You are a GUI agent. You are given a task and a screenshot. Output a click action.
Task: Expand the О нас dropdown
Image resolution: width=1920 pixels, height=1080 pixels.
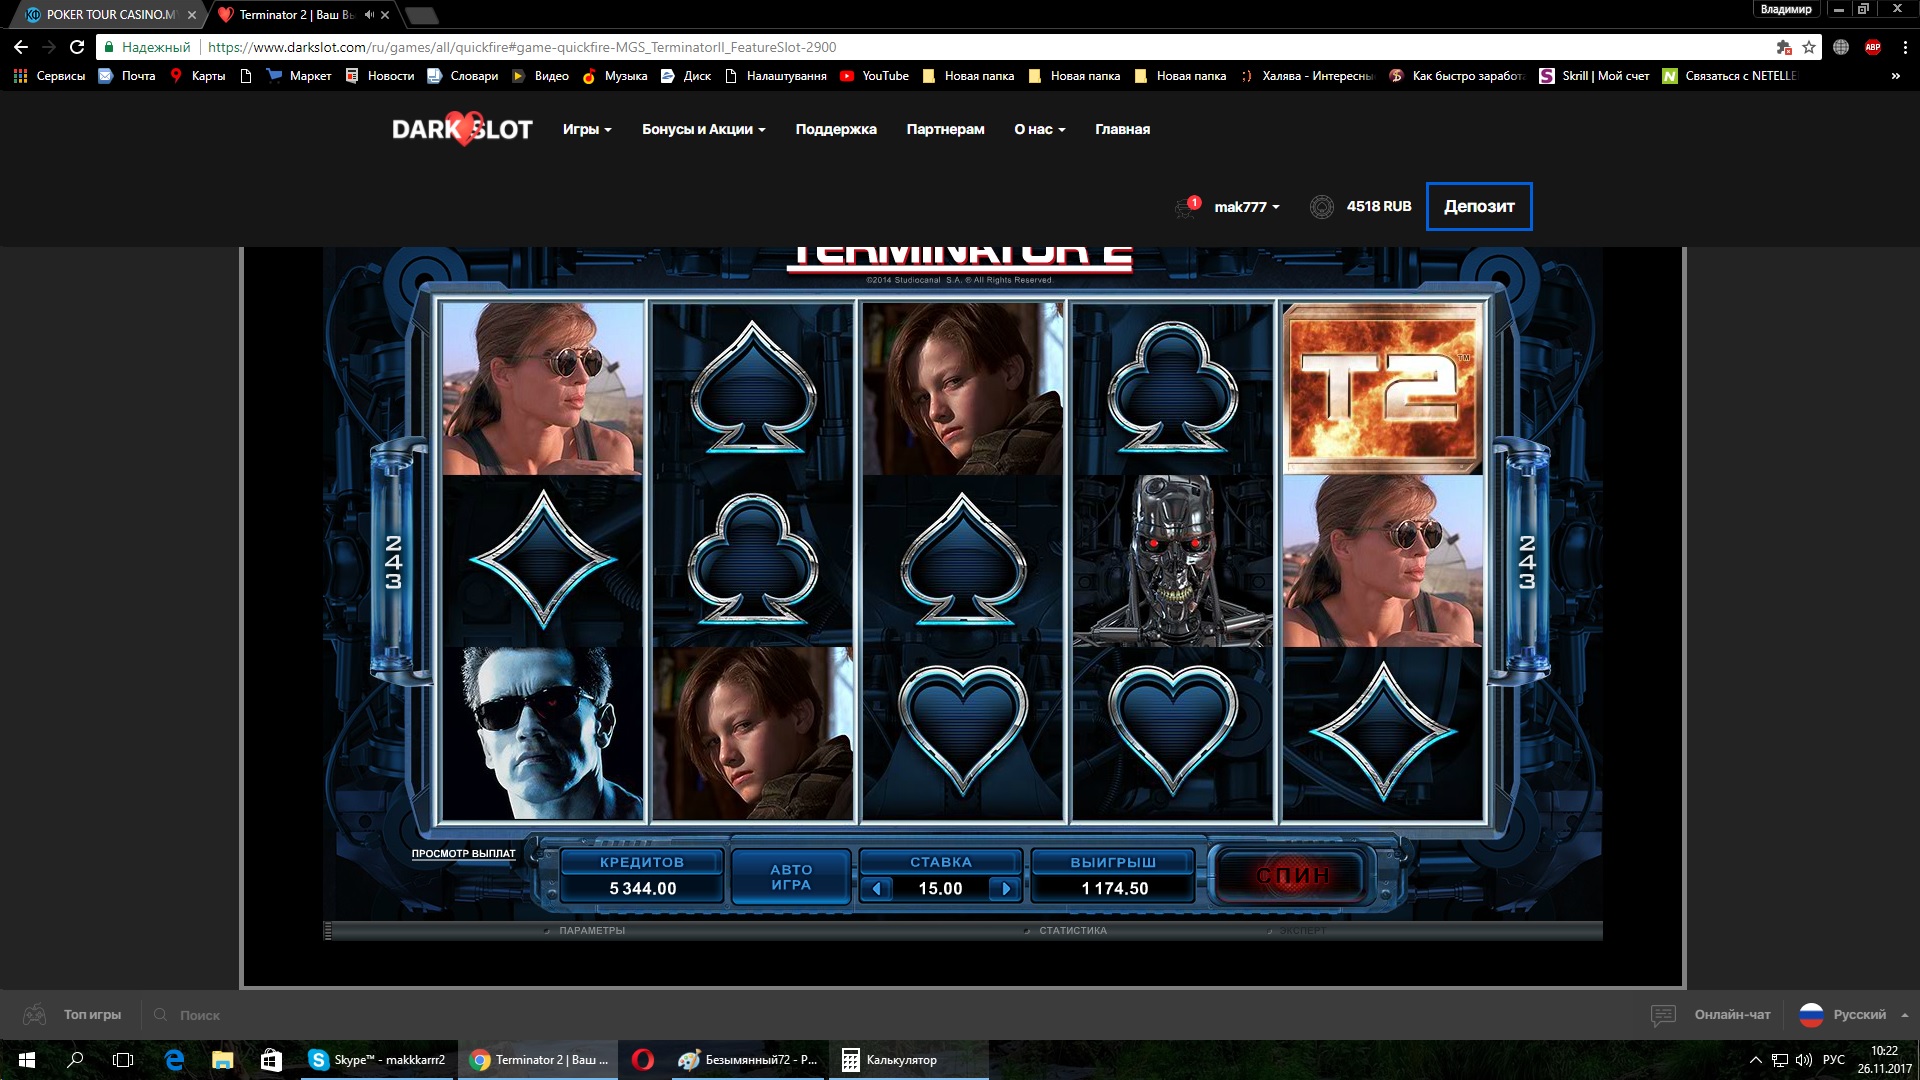pos(1040,129)
